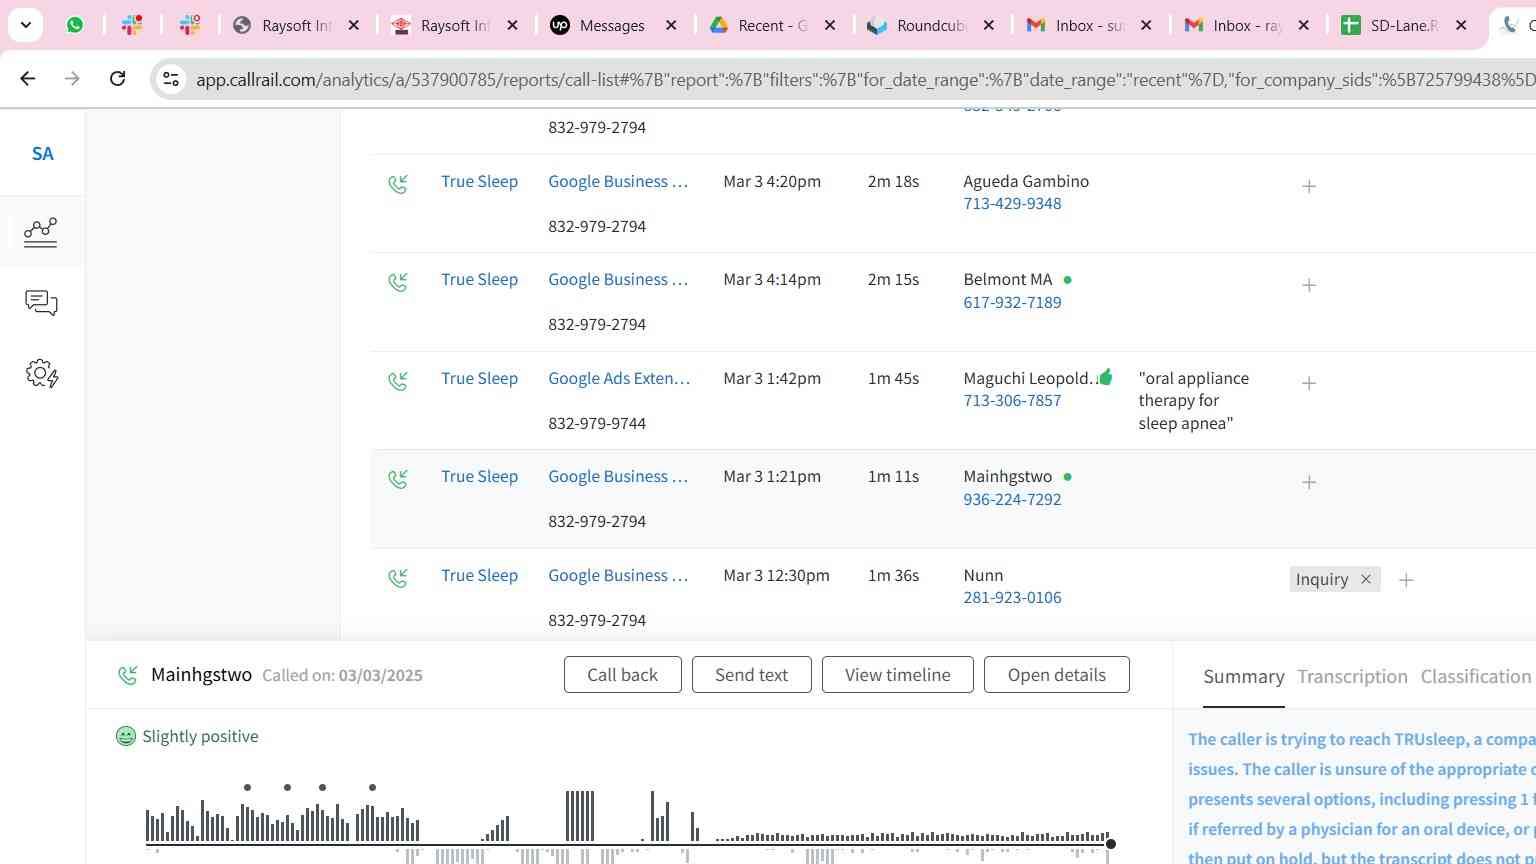Select the 2m 18s duration cell
Image resolution: width=1536 pixels, height=864 pixels.
click(x=893, y=181)
